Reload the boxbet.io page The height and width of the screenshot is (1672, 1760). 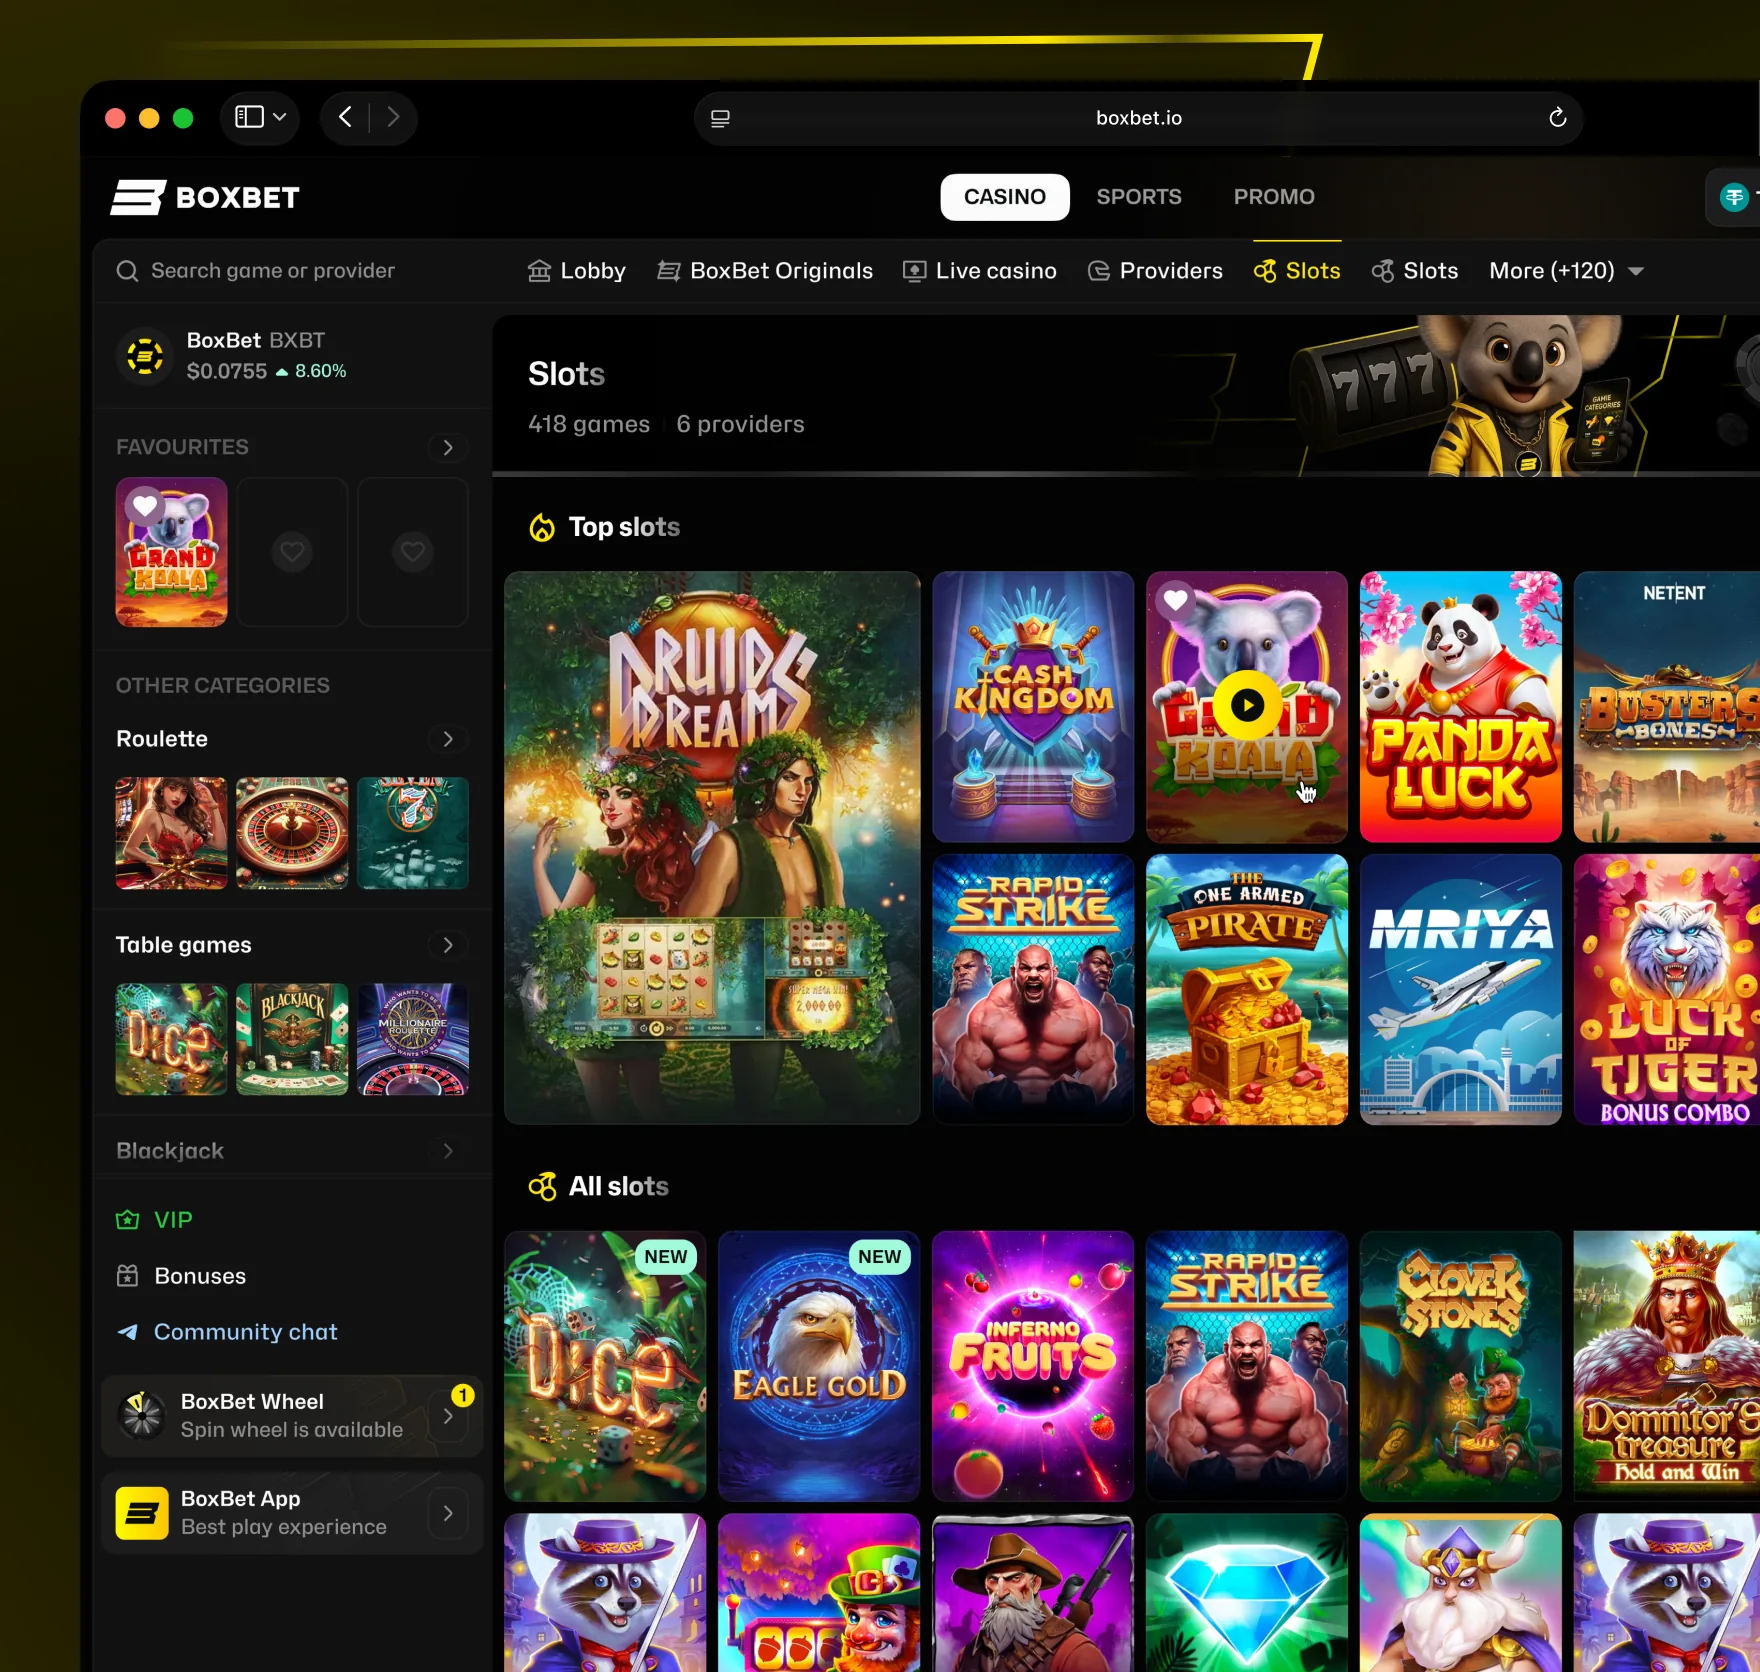1557,118
